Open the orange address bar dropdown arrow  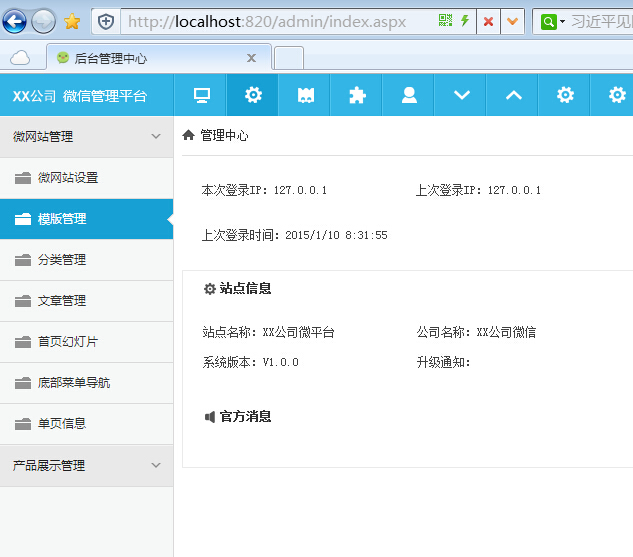[513, 21]
